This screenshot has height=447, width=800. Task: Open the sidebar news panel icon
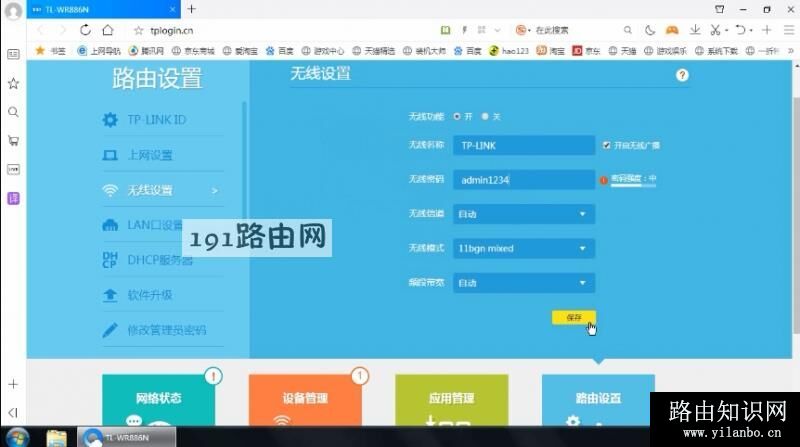tap(13, 54)
